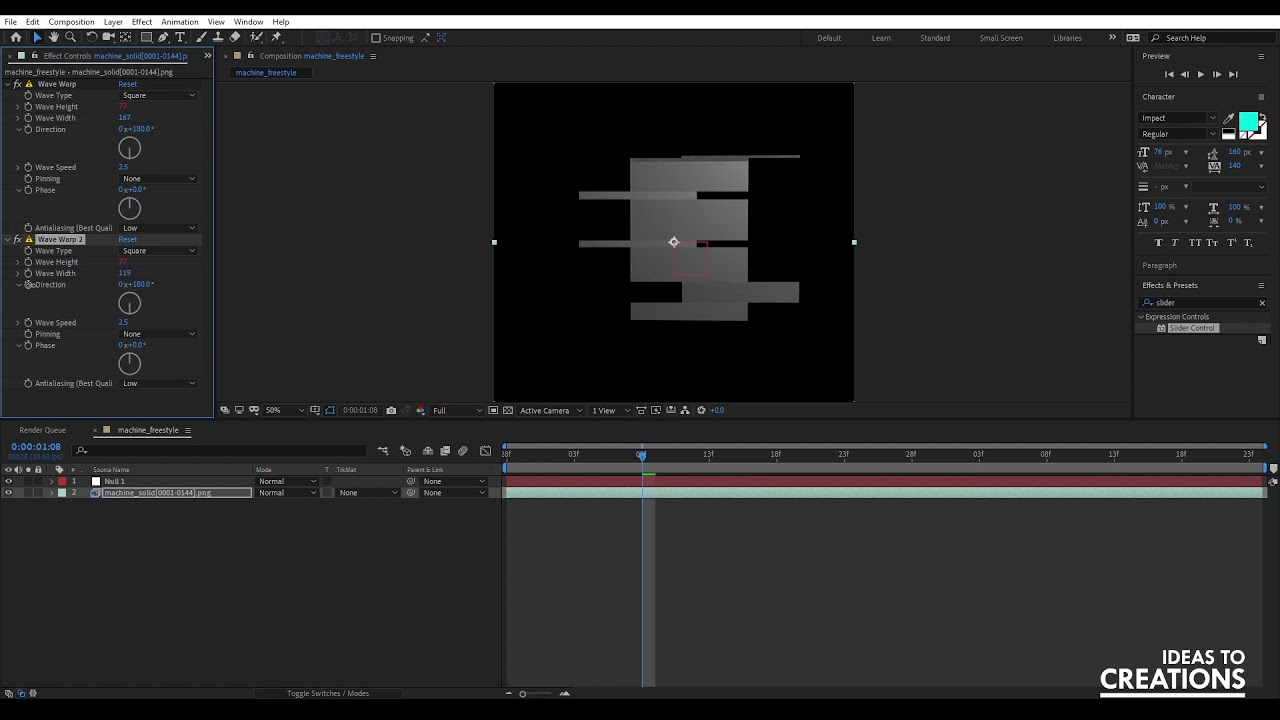Select the Pen tool
The image size is (1280, 720).
(163, 37)
